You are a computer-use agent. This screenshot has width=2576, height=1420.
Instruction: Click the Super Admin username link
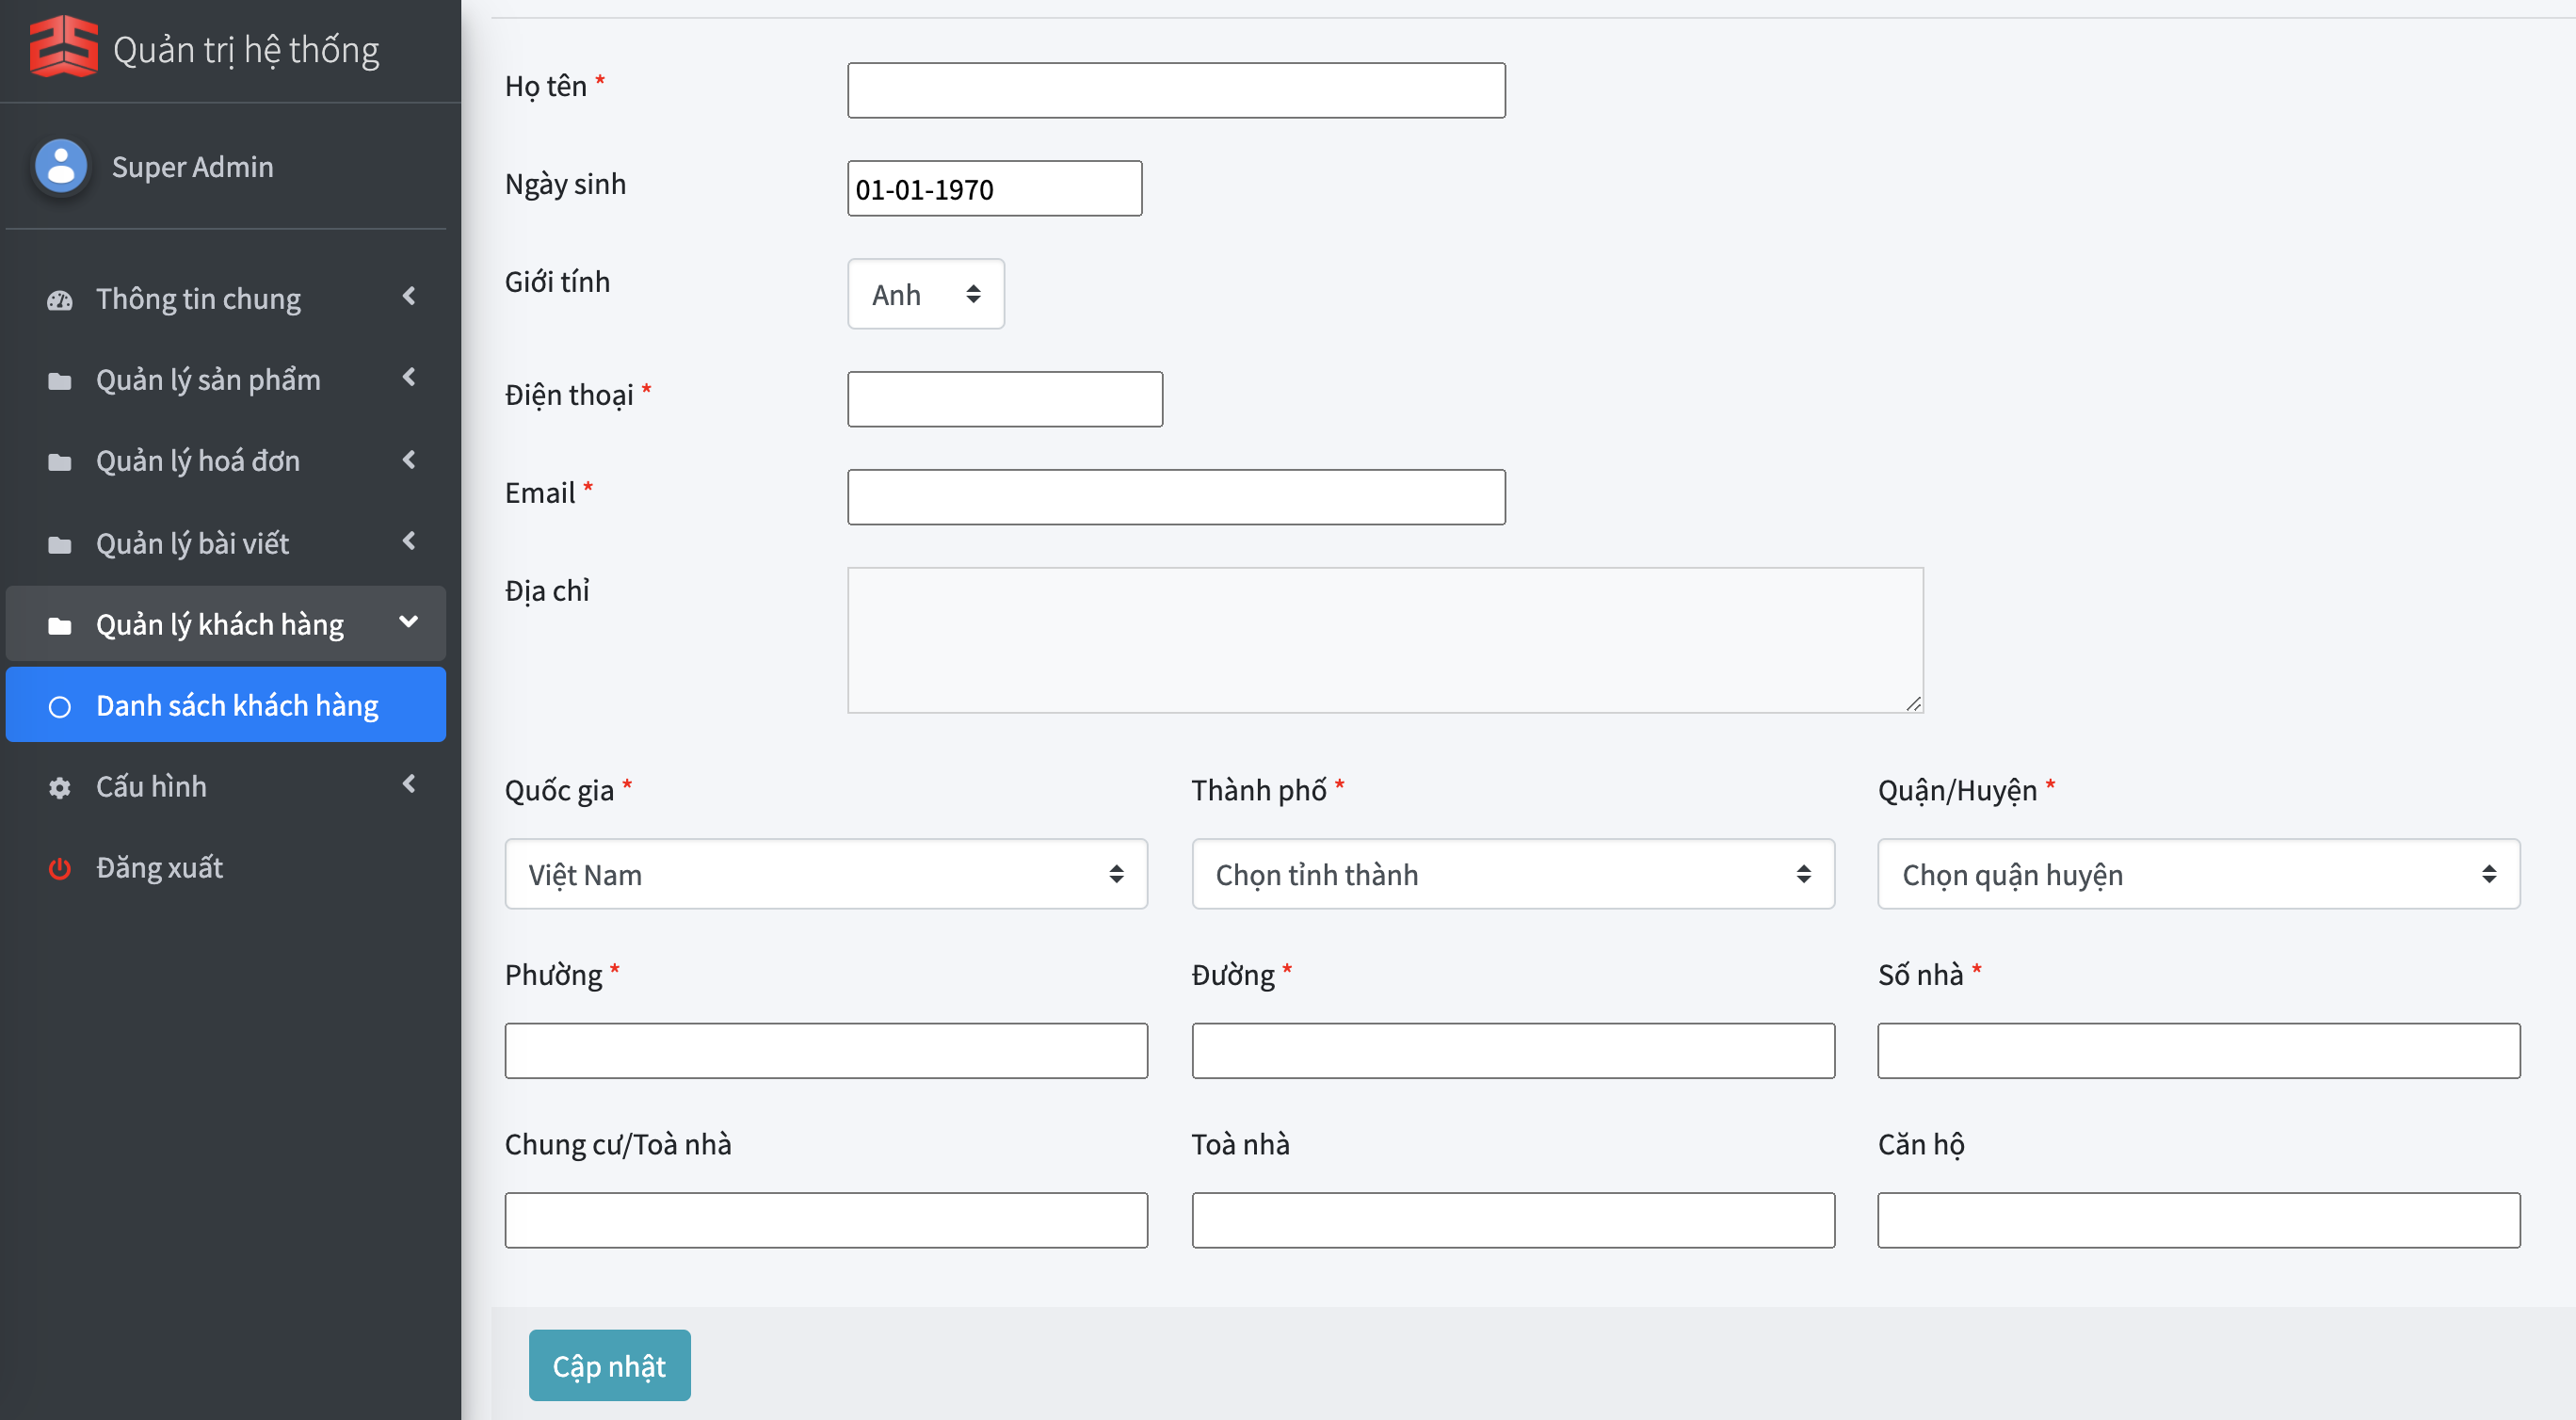pos(193,167)
